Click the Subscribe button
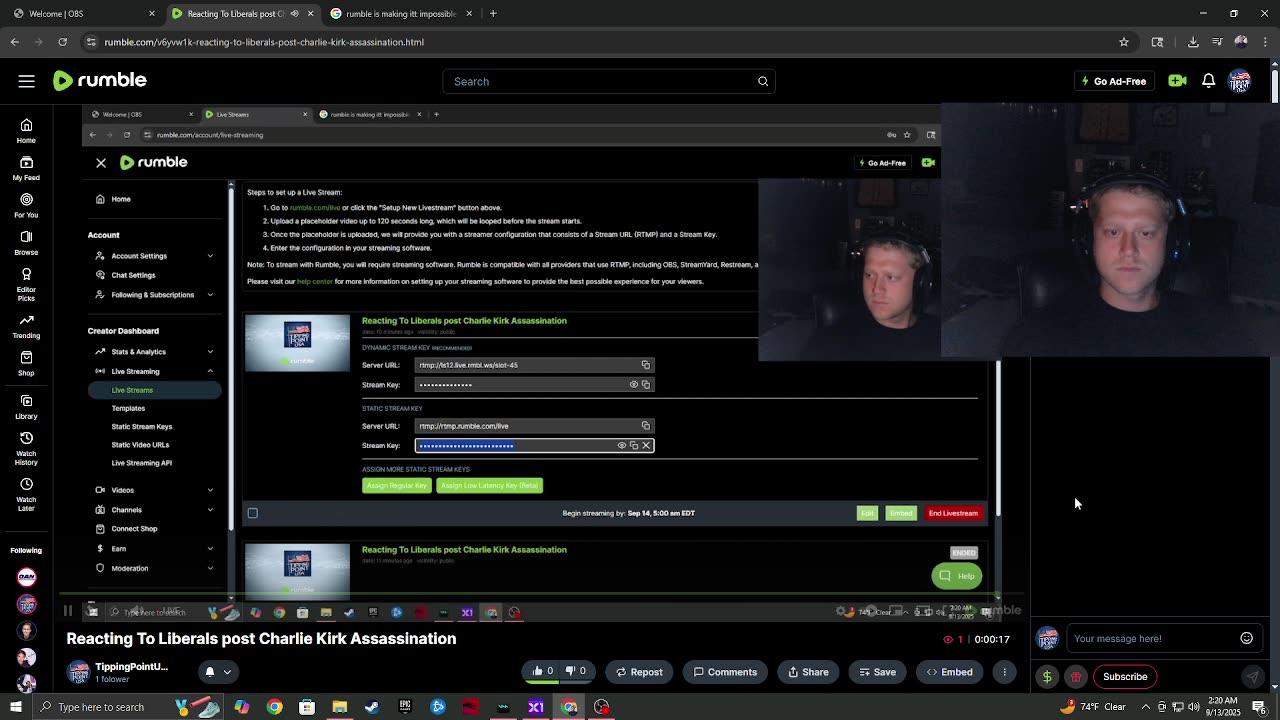 pyautogui.click(x=1125, y=677)
